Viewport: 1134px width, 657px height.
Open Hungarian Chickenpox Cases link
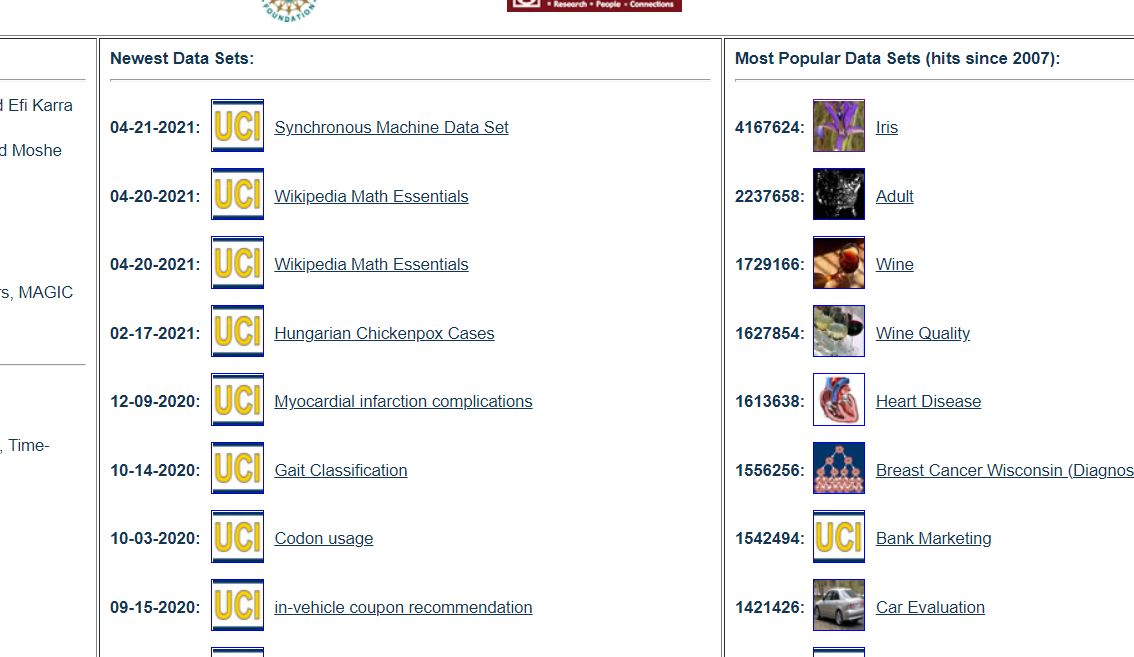384,334
